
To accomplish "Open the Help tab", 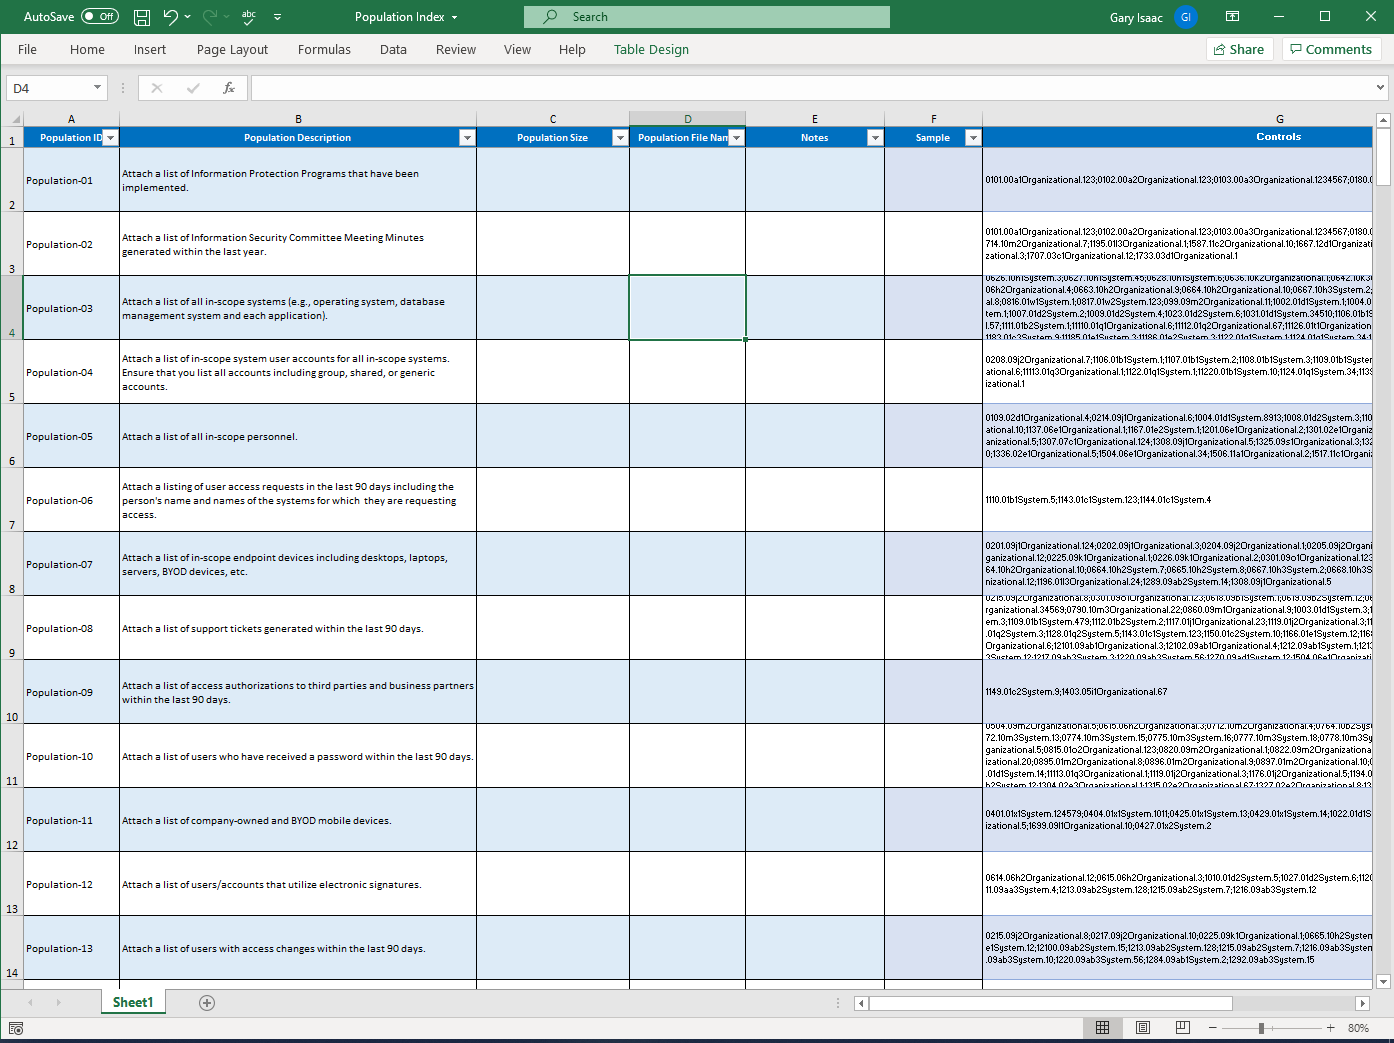I will [x=572, y=49].
